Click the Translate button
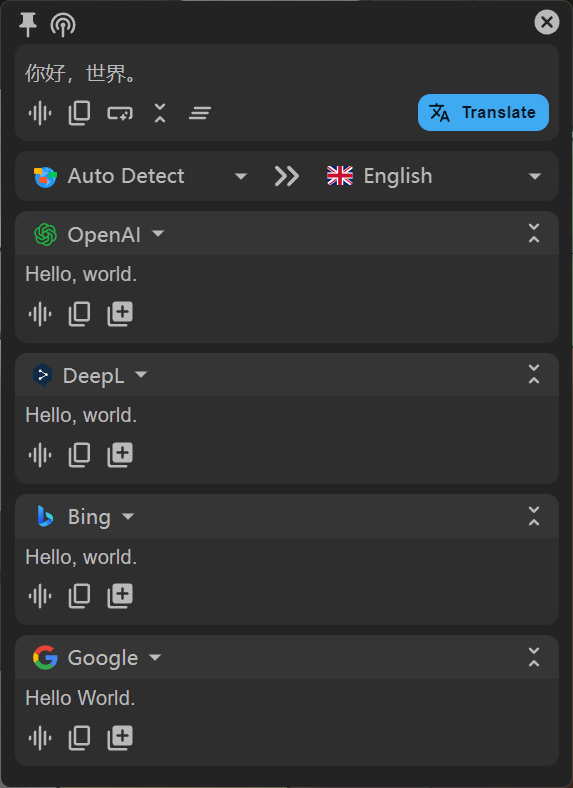Screen dimensions: 573x788 [x=483, y=113]
